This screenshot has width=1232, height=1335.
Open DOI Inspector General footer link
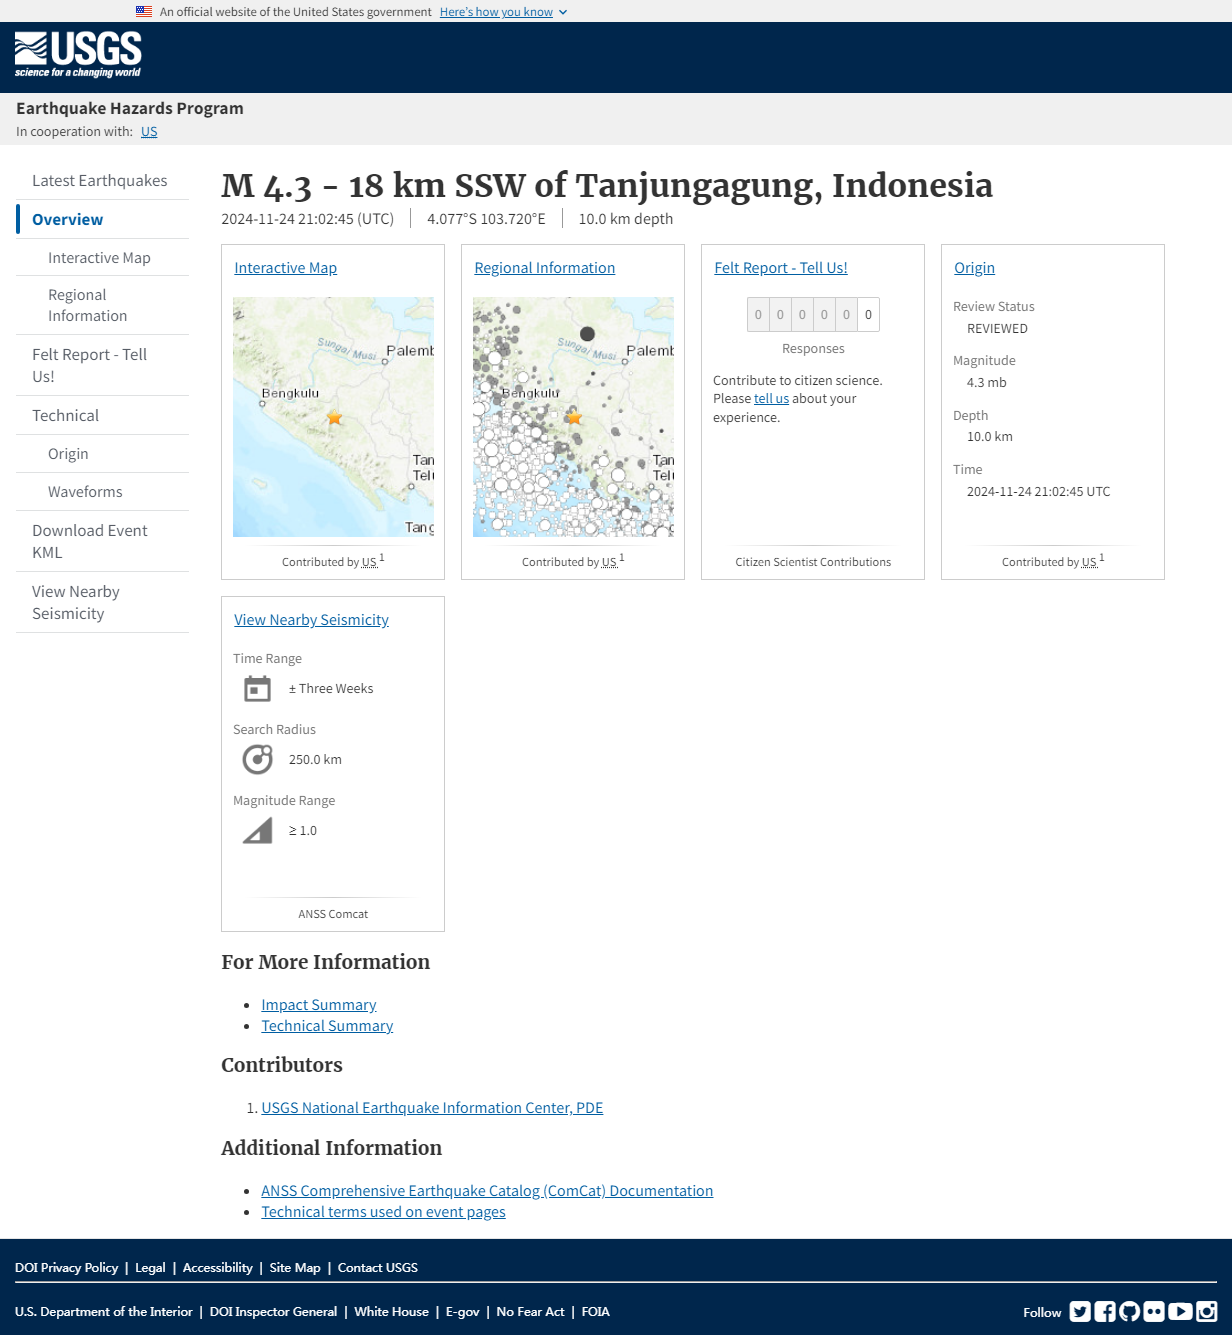(273, 1312)
